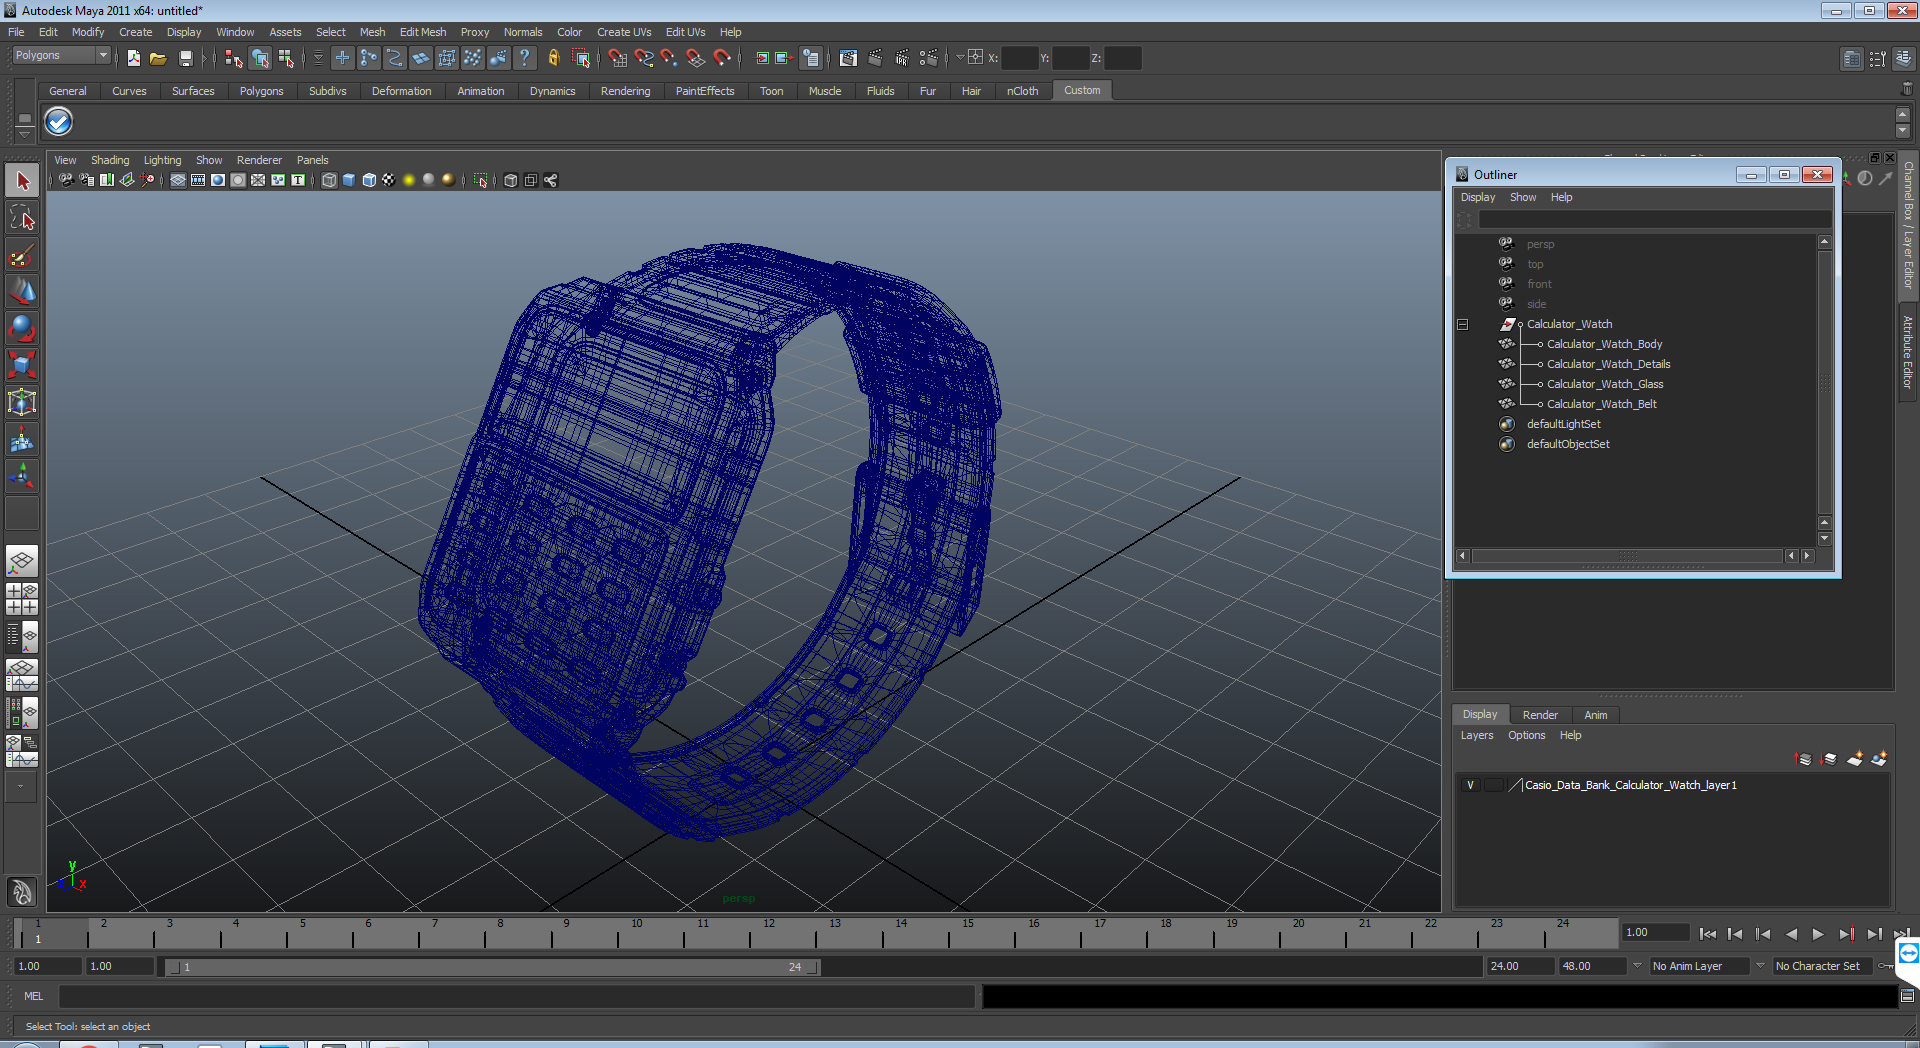This screenshot has height=1048, width=1920.
Task: Toggle isolate select in viewport
Action: [481, 180]
